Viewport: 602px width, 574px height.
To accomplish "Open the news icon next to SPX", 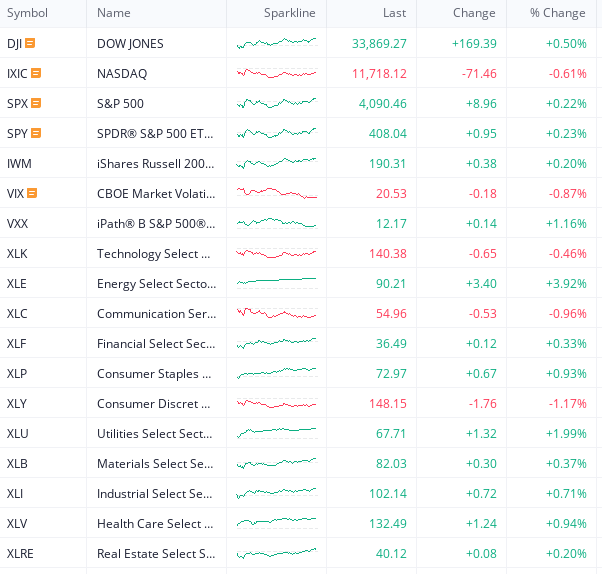I will [x=36, y=103].
